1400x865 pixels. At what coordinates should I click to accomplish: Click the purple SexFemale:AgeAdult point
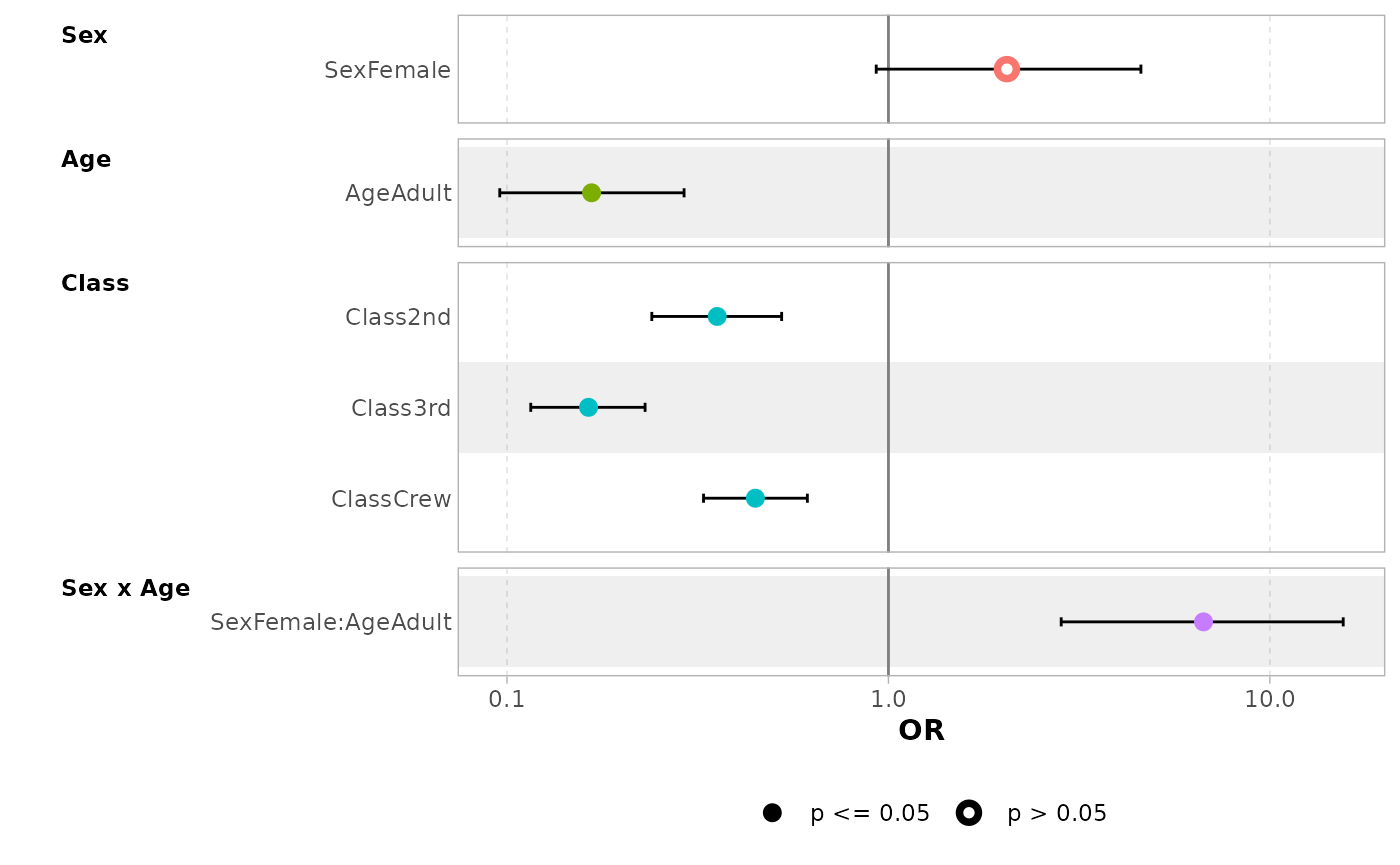pos(1203,622)
